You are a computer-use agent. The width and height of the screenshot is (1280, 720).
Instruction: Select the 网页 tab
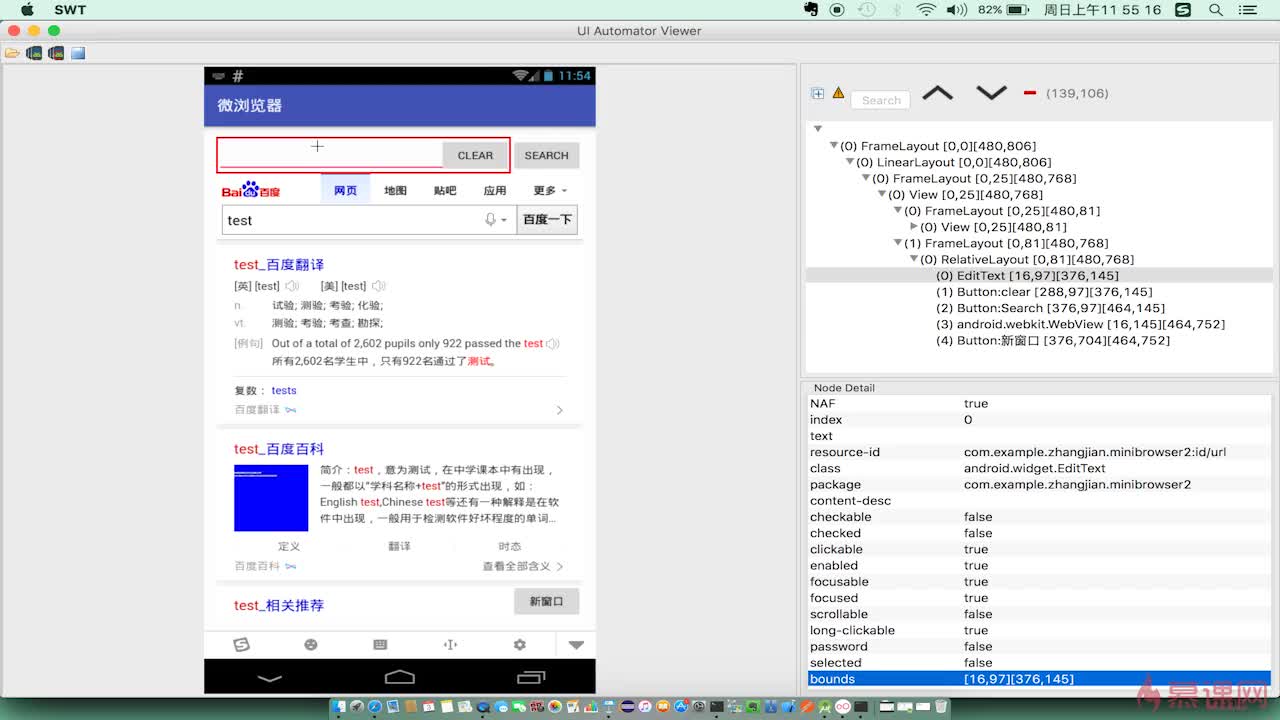click(x=345, y=190)
